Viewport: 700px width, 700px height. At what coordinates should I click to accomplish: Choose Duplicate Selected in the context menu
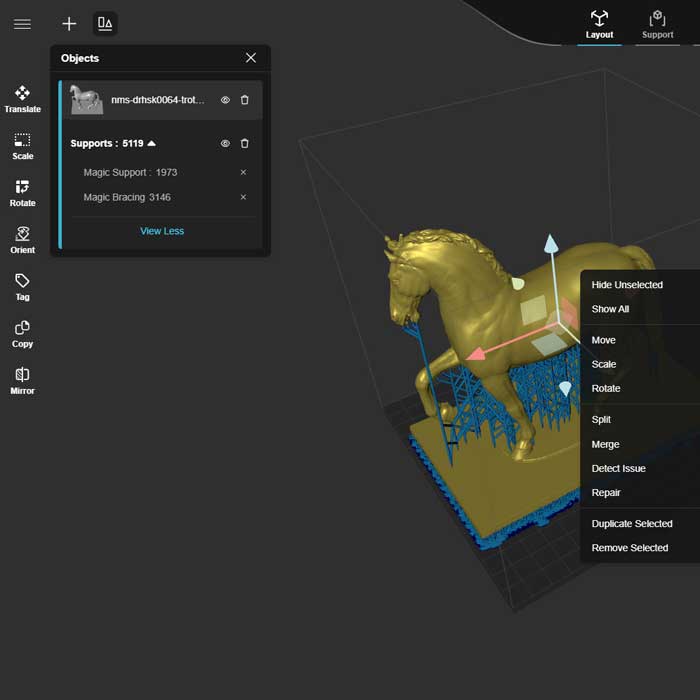[632, 524]
